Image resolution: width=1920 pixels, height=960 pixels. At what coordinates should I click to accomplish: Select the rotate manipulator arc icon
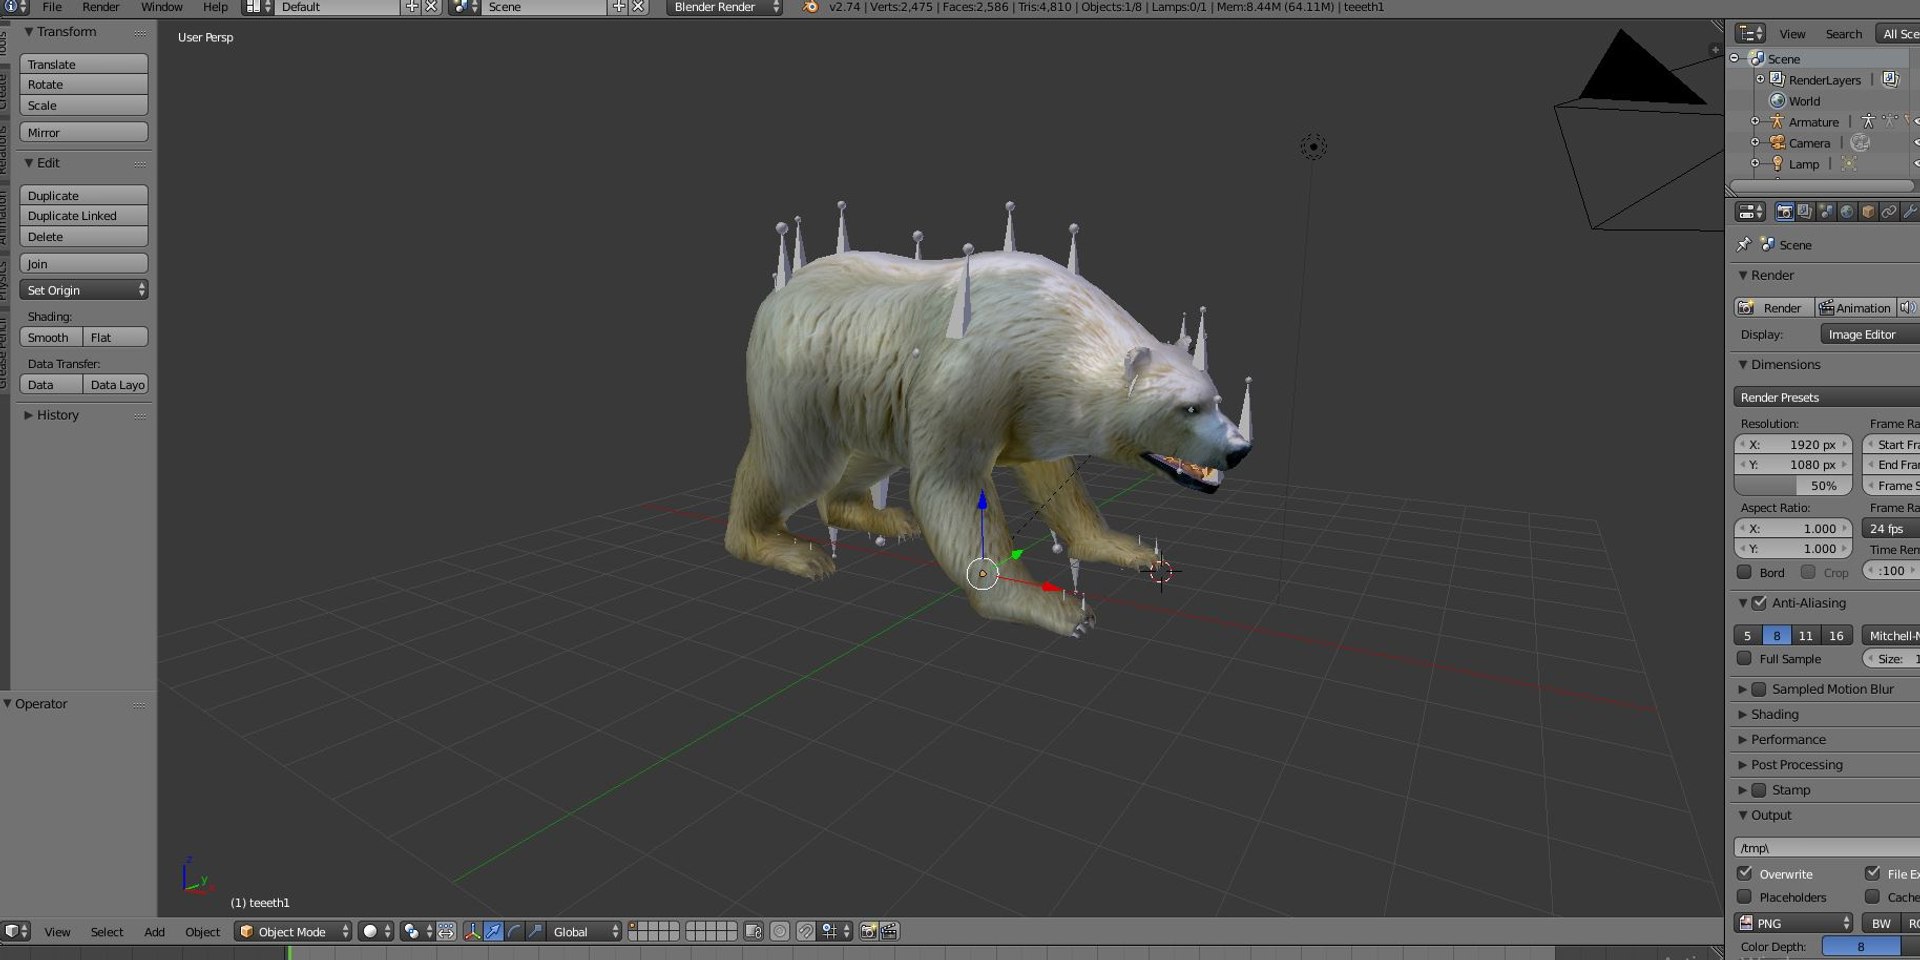(x=514, y=932)
